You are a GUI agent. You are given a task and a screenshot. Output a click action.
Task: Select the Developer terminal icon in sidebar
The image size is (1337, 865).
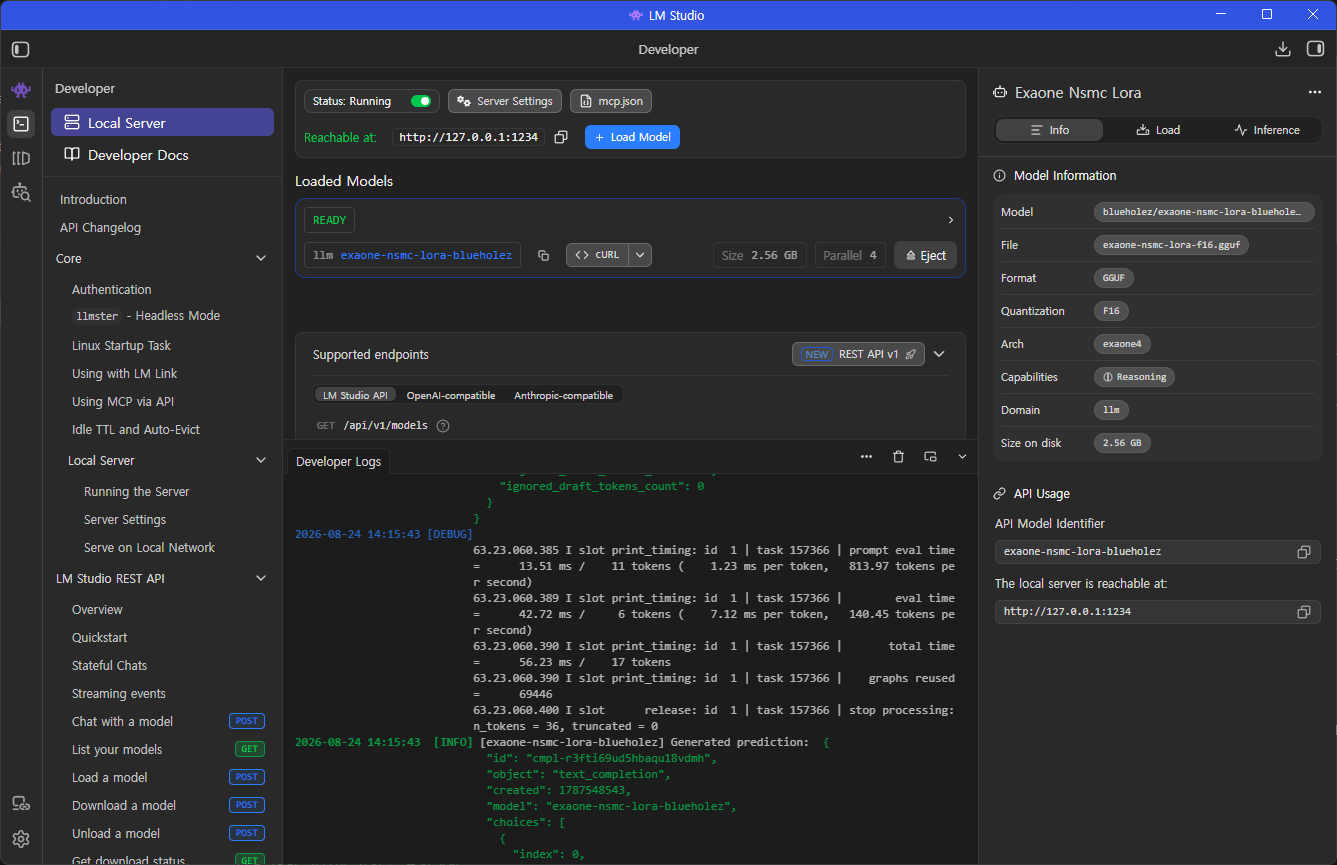pos(21,124)
